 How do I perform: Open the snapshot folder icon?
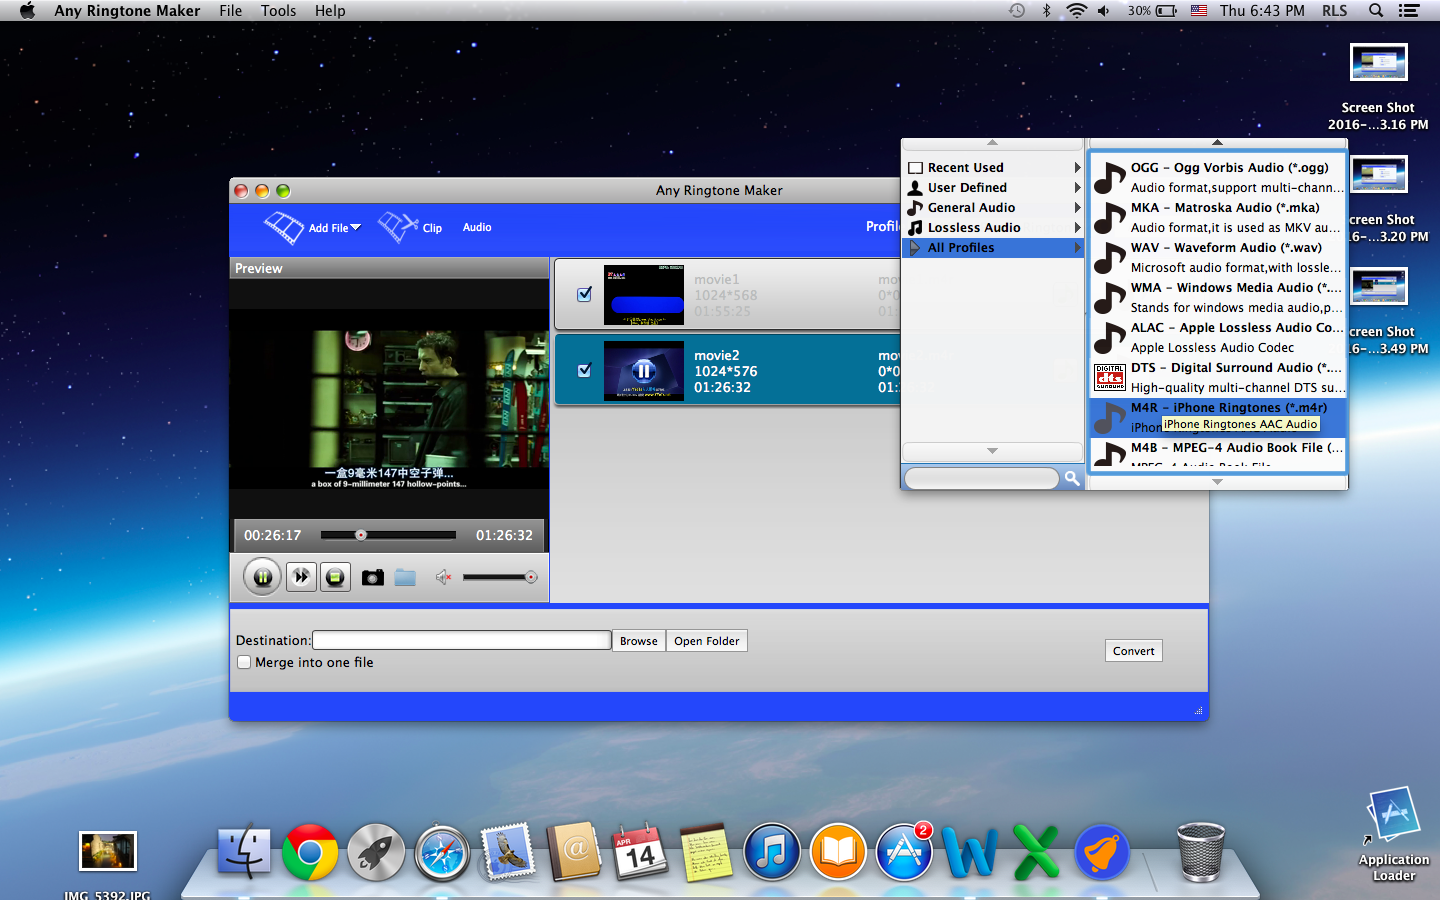point(405,577)
